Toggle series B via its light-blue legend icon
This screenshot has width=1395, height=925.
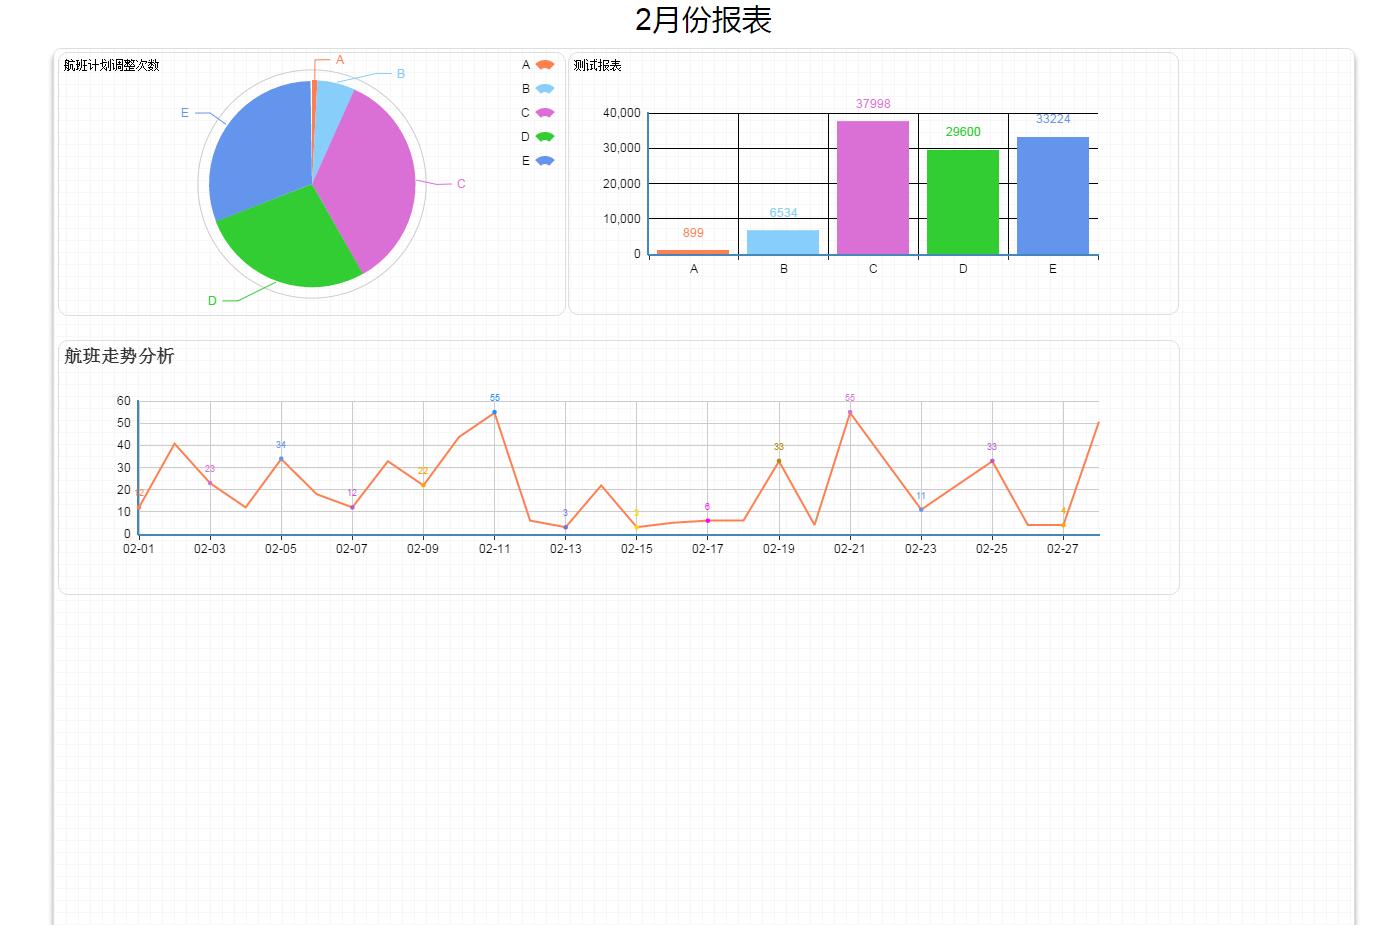tap(545, 89)
